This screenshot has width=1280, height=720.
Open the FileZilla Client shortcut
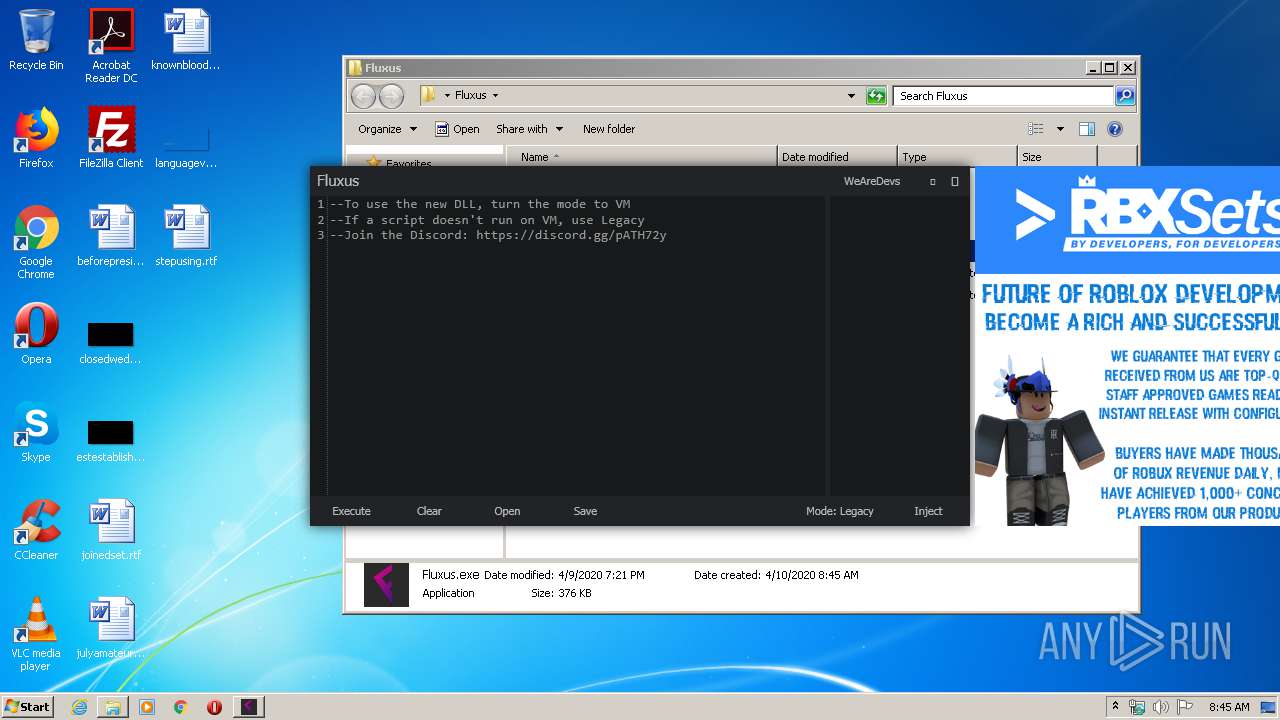(x=111, y=138)
